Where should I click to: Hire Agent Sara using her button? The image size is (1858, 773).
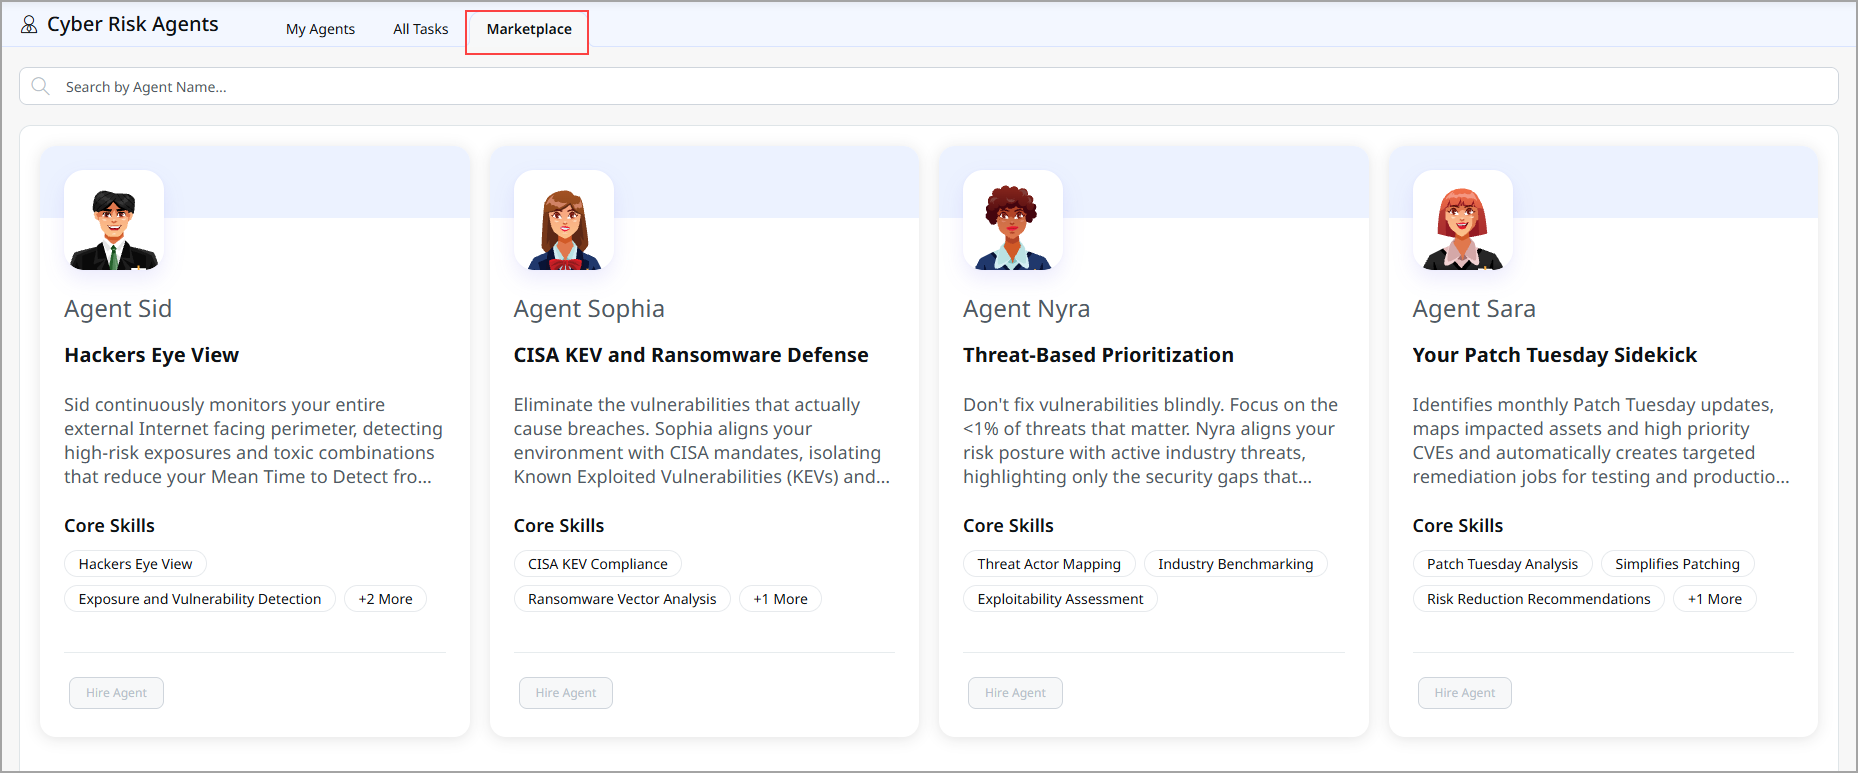coord(1464,693)
